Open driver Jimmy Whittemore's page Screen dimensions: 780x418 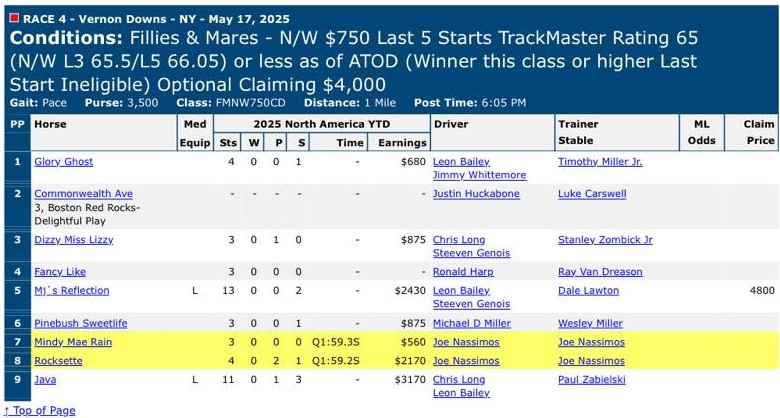coord(479,175)
